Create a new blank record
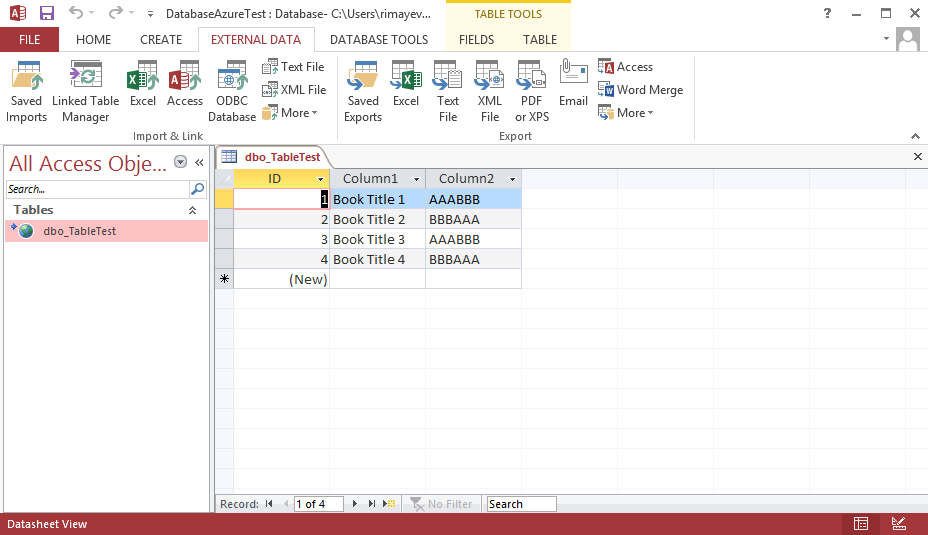Screen dimensions: 928x535 tap(389, 504)
